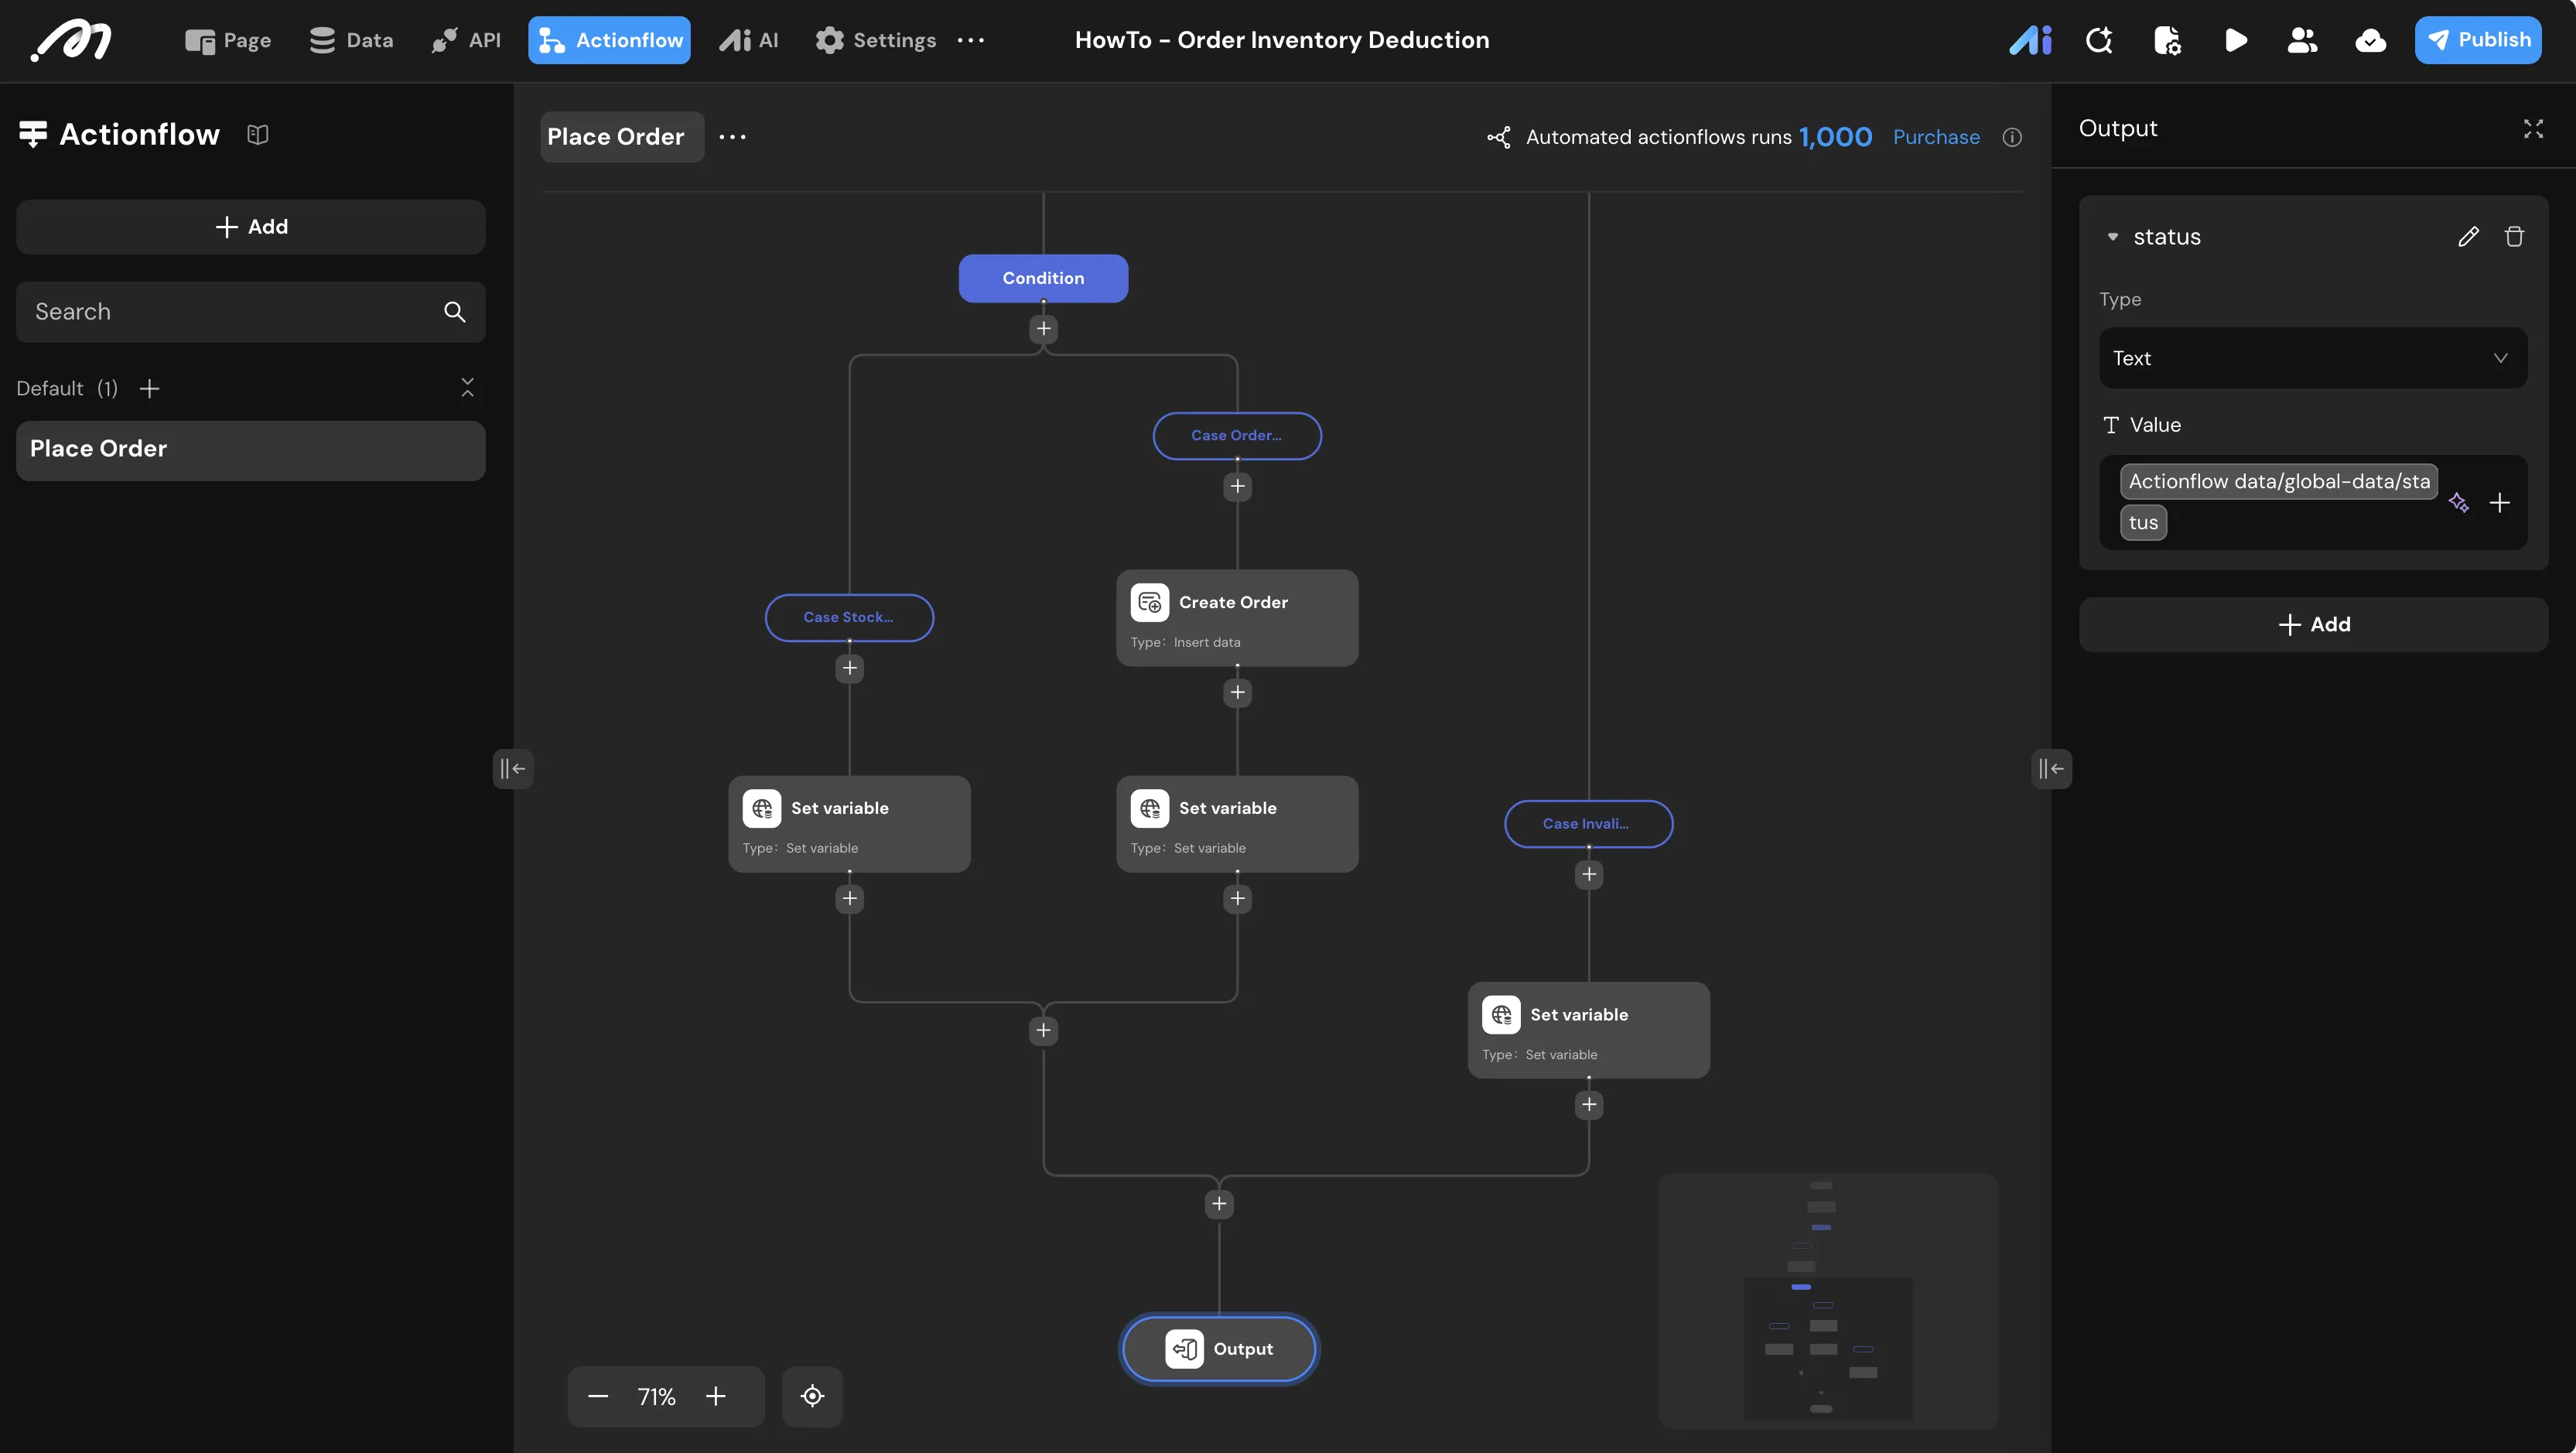This screenshot has height=1453, width=2576.
Task: Open the Actionflow documentation book icon
Action: [x=257, y=134]
